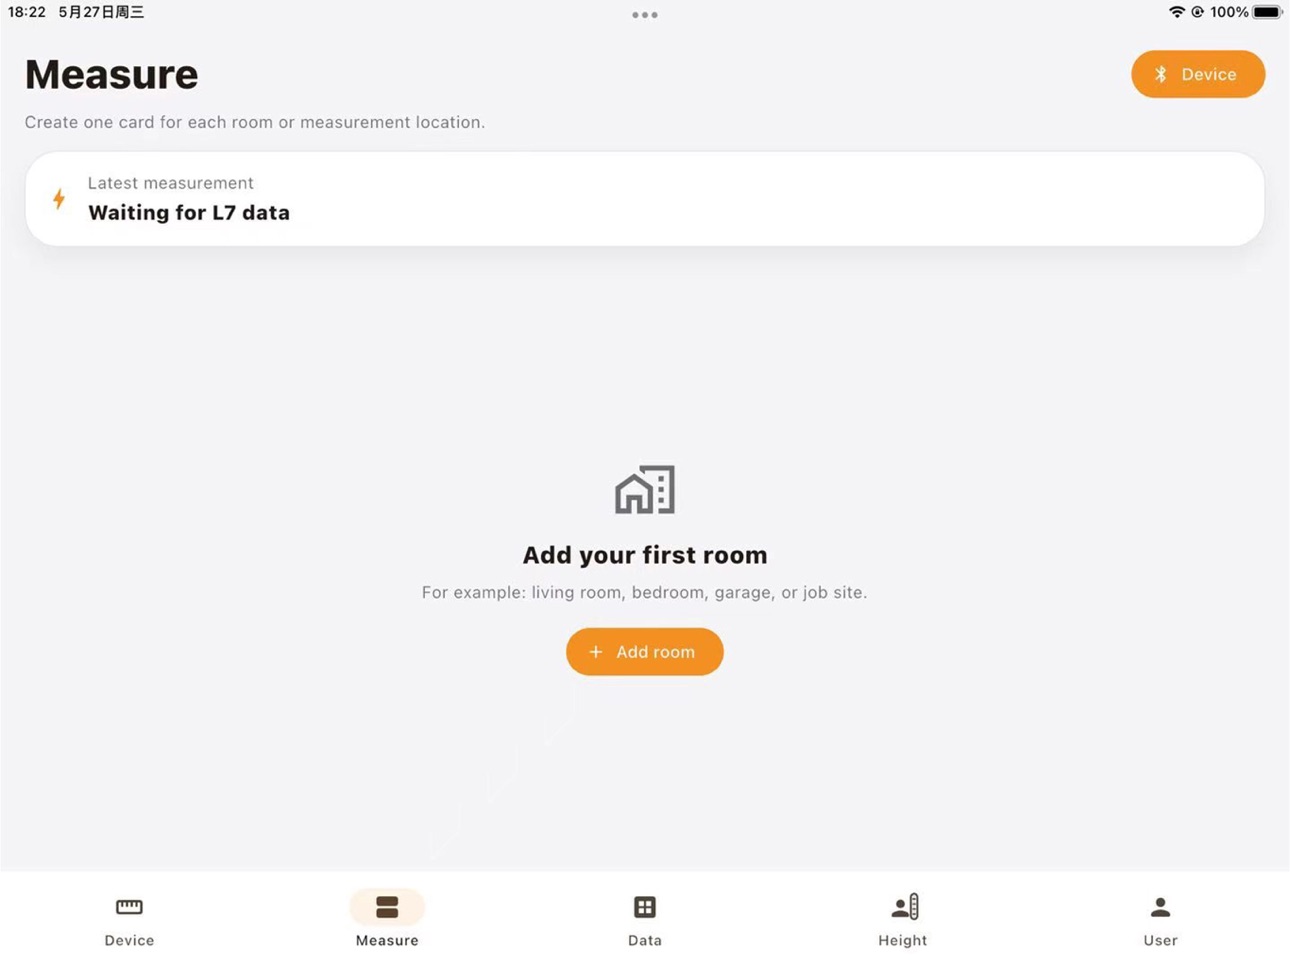The height and width of the screenshot is (967, 1290).
Task: Tap the battery icon in status bar
Action: (1267, 12)
